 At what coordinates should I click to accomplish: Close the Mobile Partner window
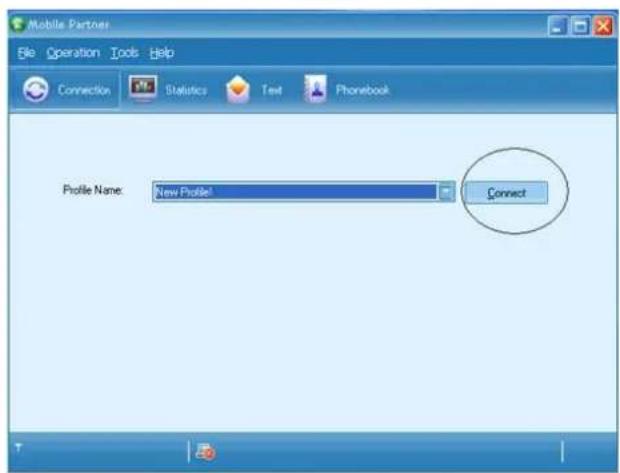tap(603, 26)
